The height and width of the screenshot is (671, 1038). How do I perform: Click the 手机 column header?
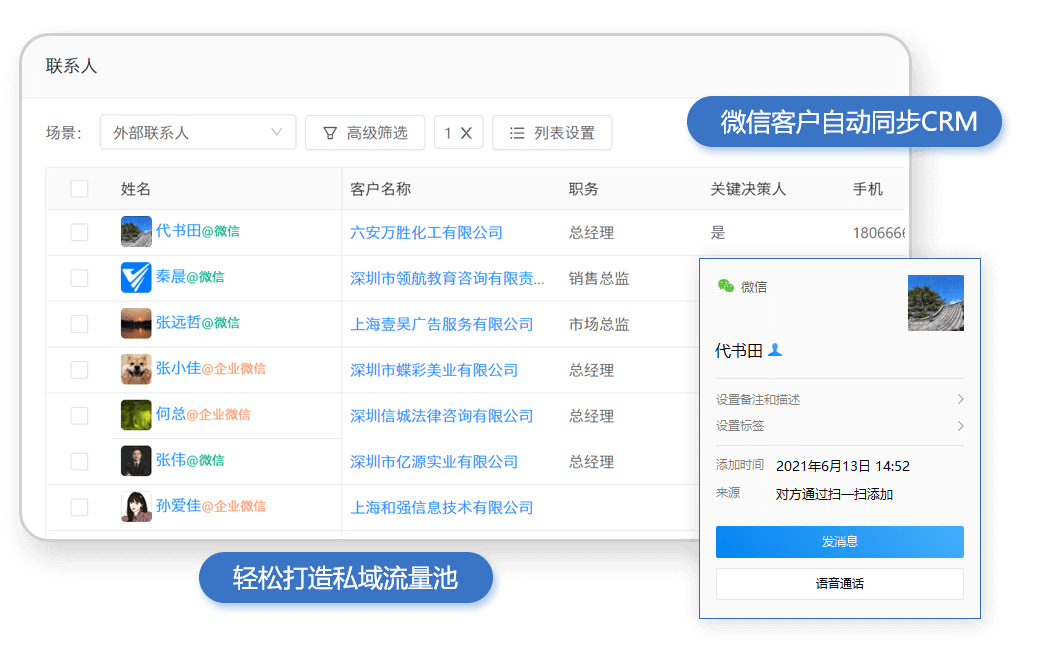pyautogui.click(x=867, y=189)
